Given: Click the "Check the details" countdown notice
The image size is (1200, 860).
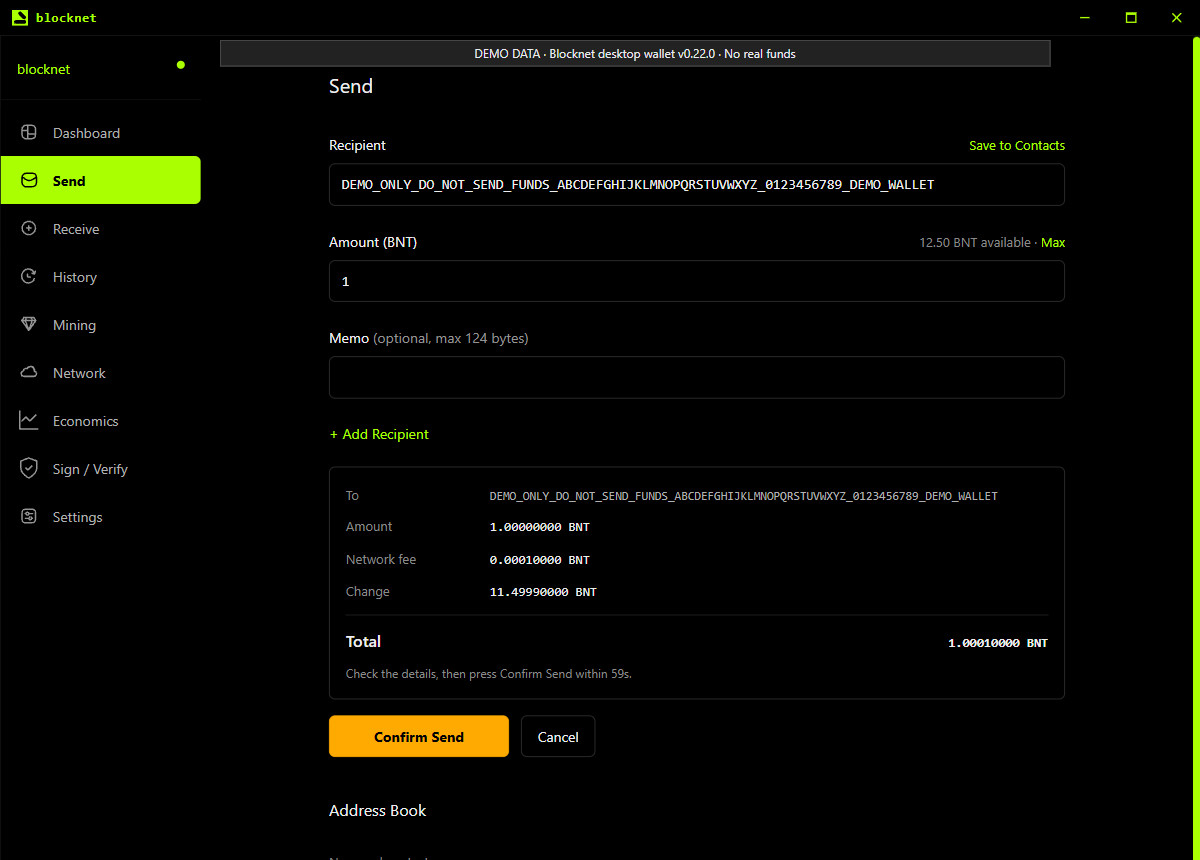Looking at the screenshot, I should click(x=489, y=674).
